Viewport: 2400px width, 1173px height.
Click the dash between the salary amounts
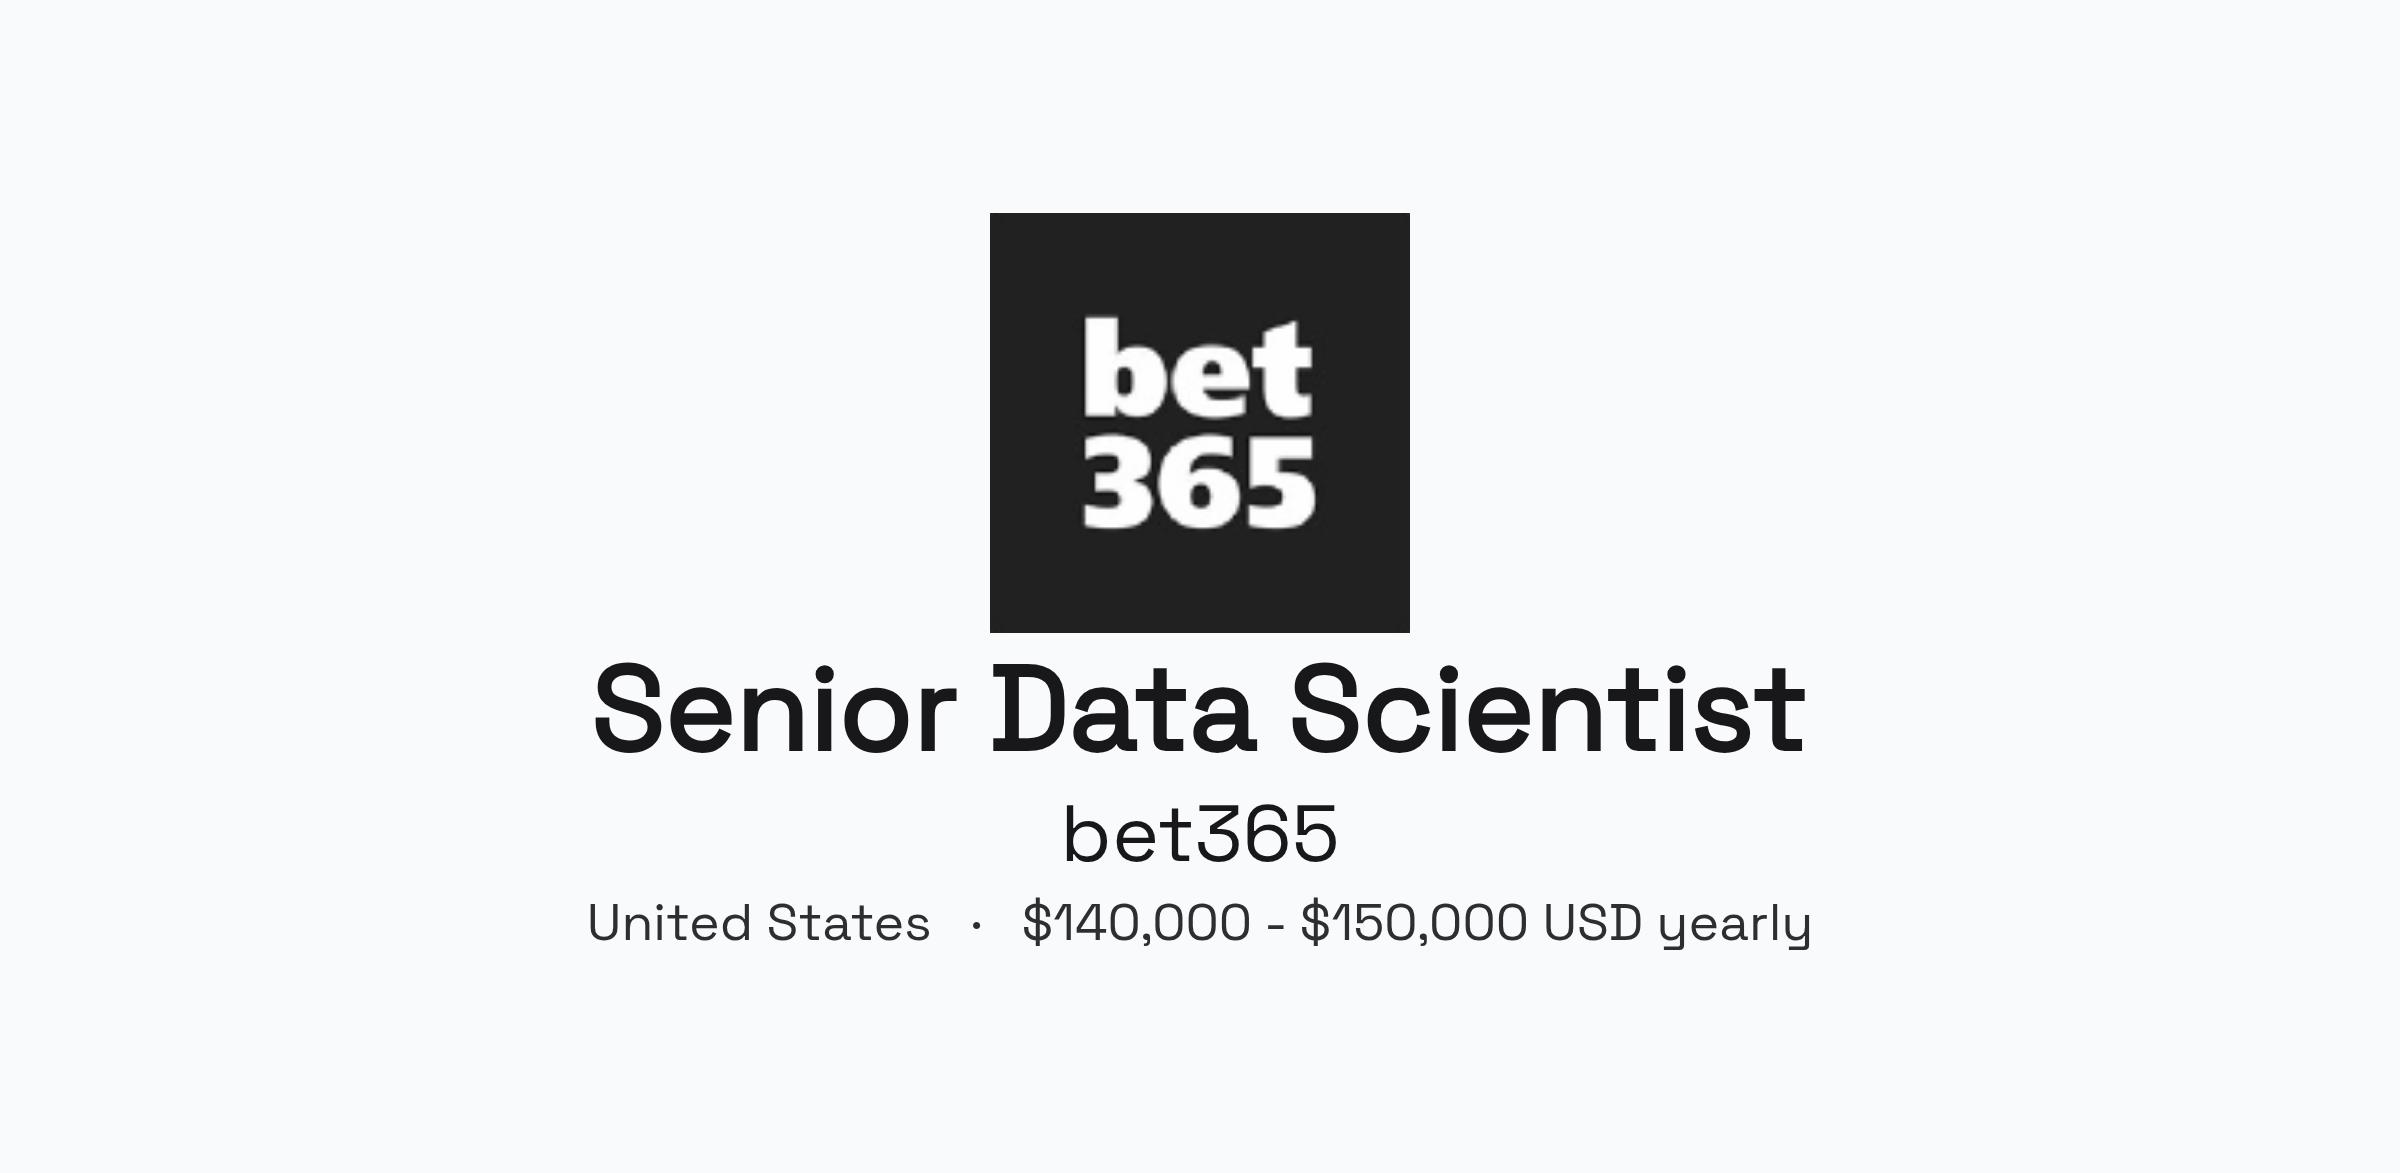[x=1275, y=926]
